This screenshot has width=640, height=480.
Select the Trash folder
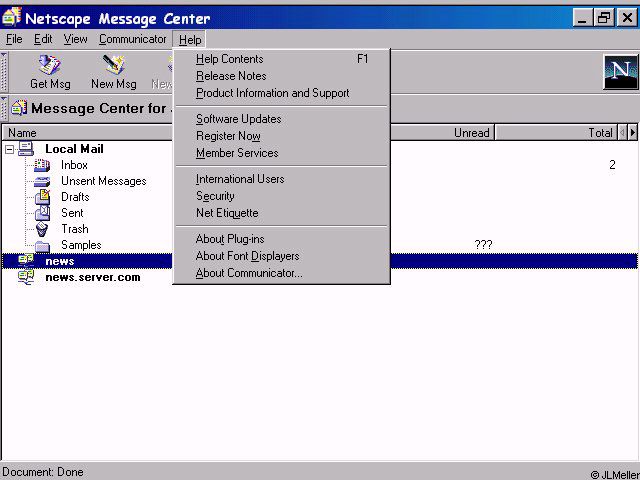point(75,229)
